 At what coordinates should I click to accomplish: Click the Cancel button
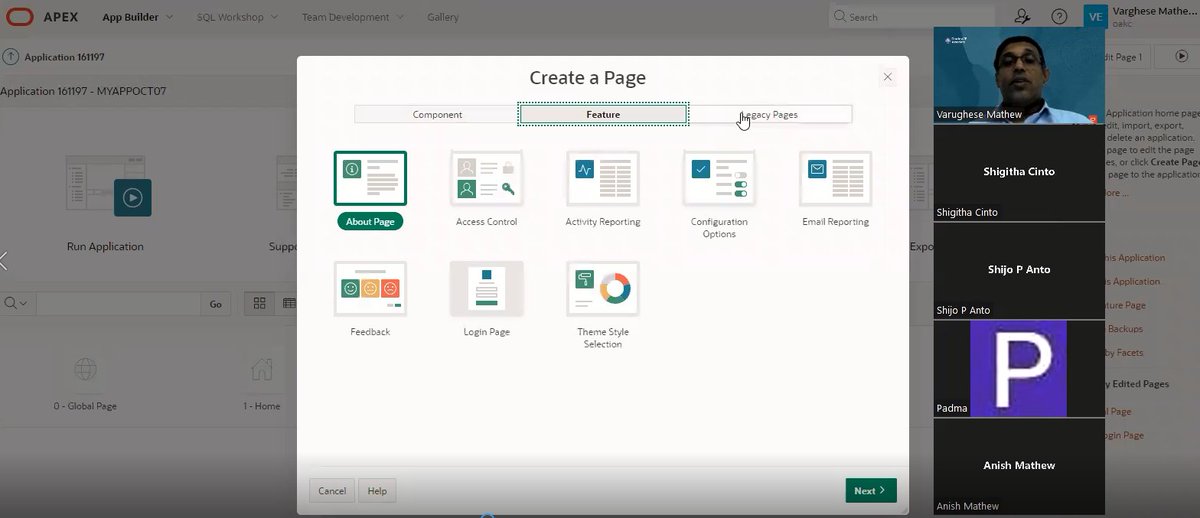pyautogui.click(x=332, y=490)
